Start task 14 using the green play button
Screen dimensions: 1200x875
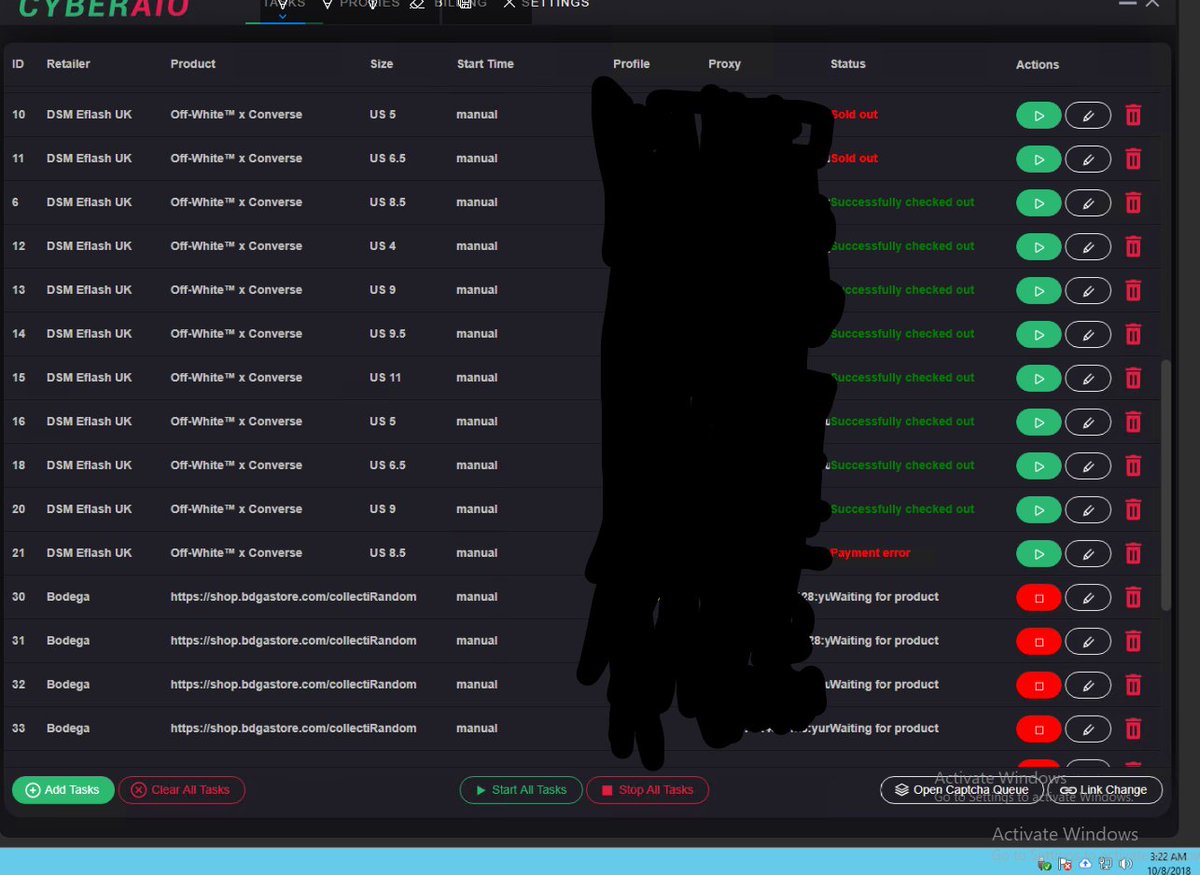(1038, 335)
